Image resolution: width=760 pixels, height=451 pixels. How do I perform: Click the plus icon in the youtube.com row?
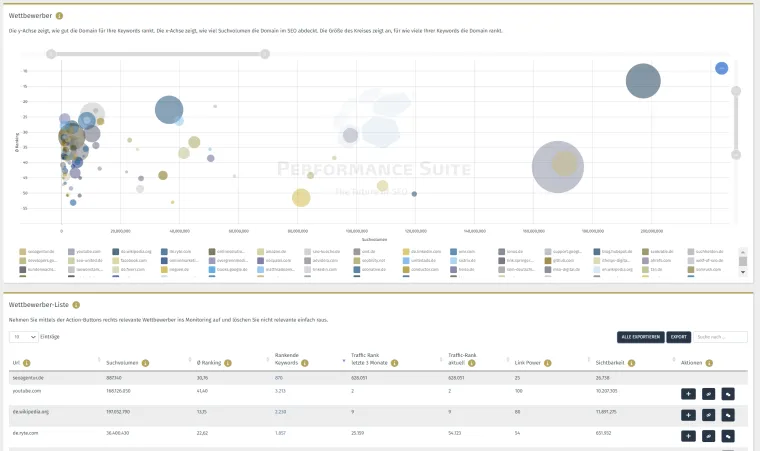(x=688, y=393)
